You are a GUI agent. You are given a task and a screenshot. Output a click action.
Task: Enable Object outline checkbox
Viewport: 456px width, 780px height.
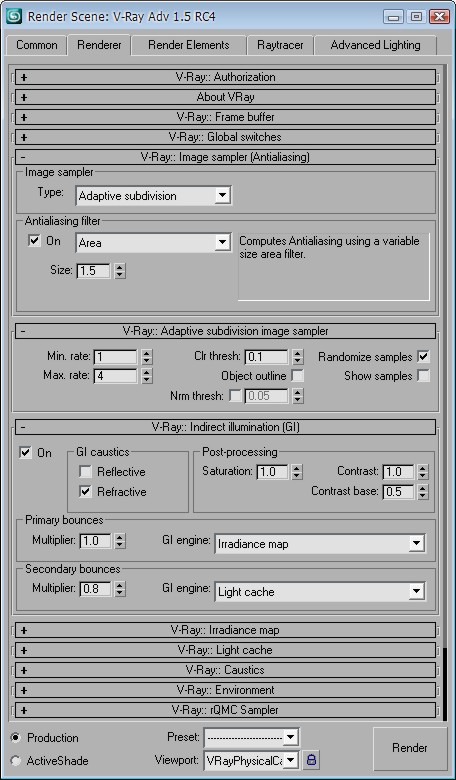pos(297,376)
